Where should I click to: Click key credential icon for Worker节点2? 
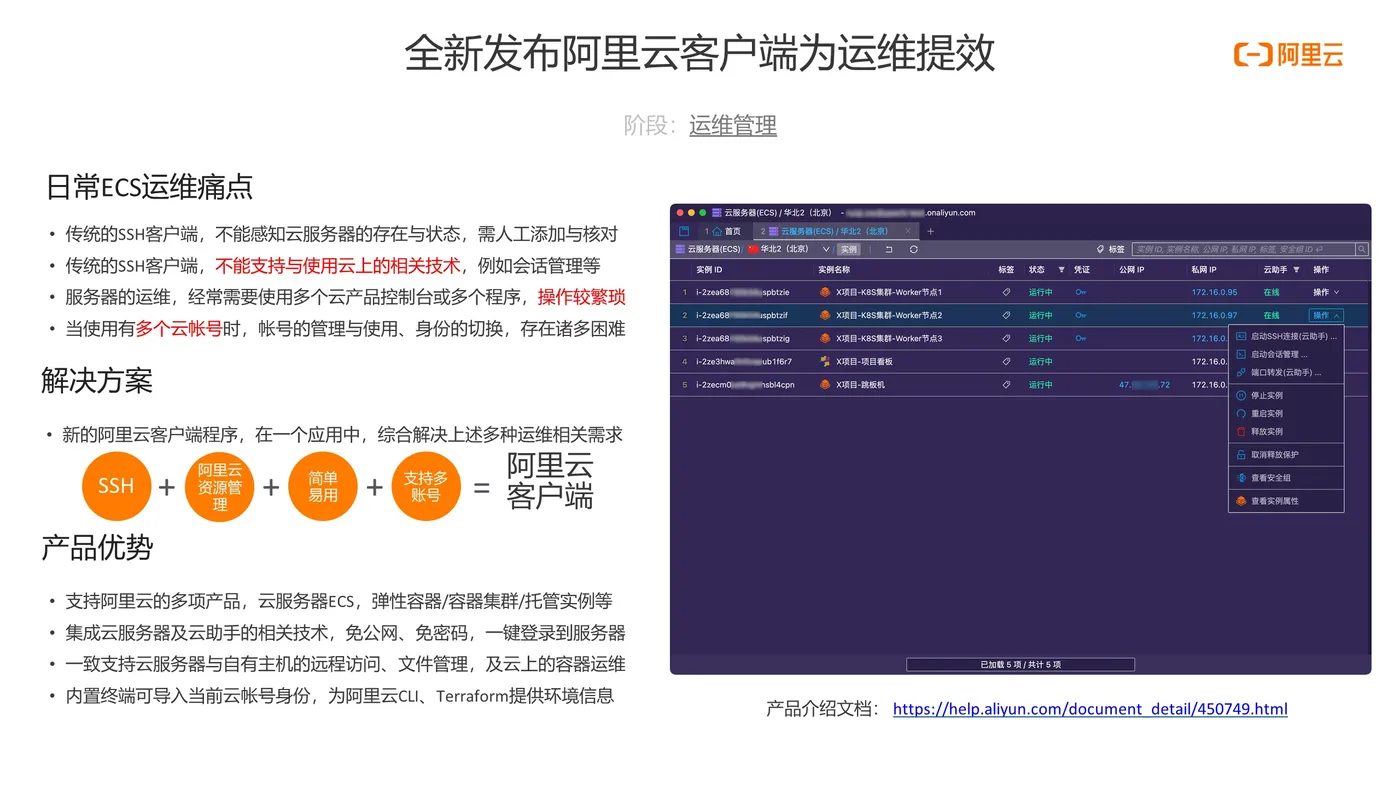[1080, 315]
